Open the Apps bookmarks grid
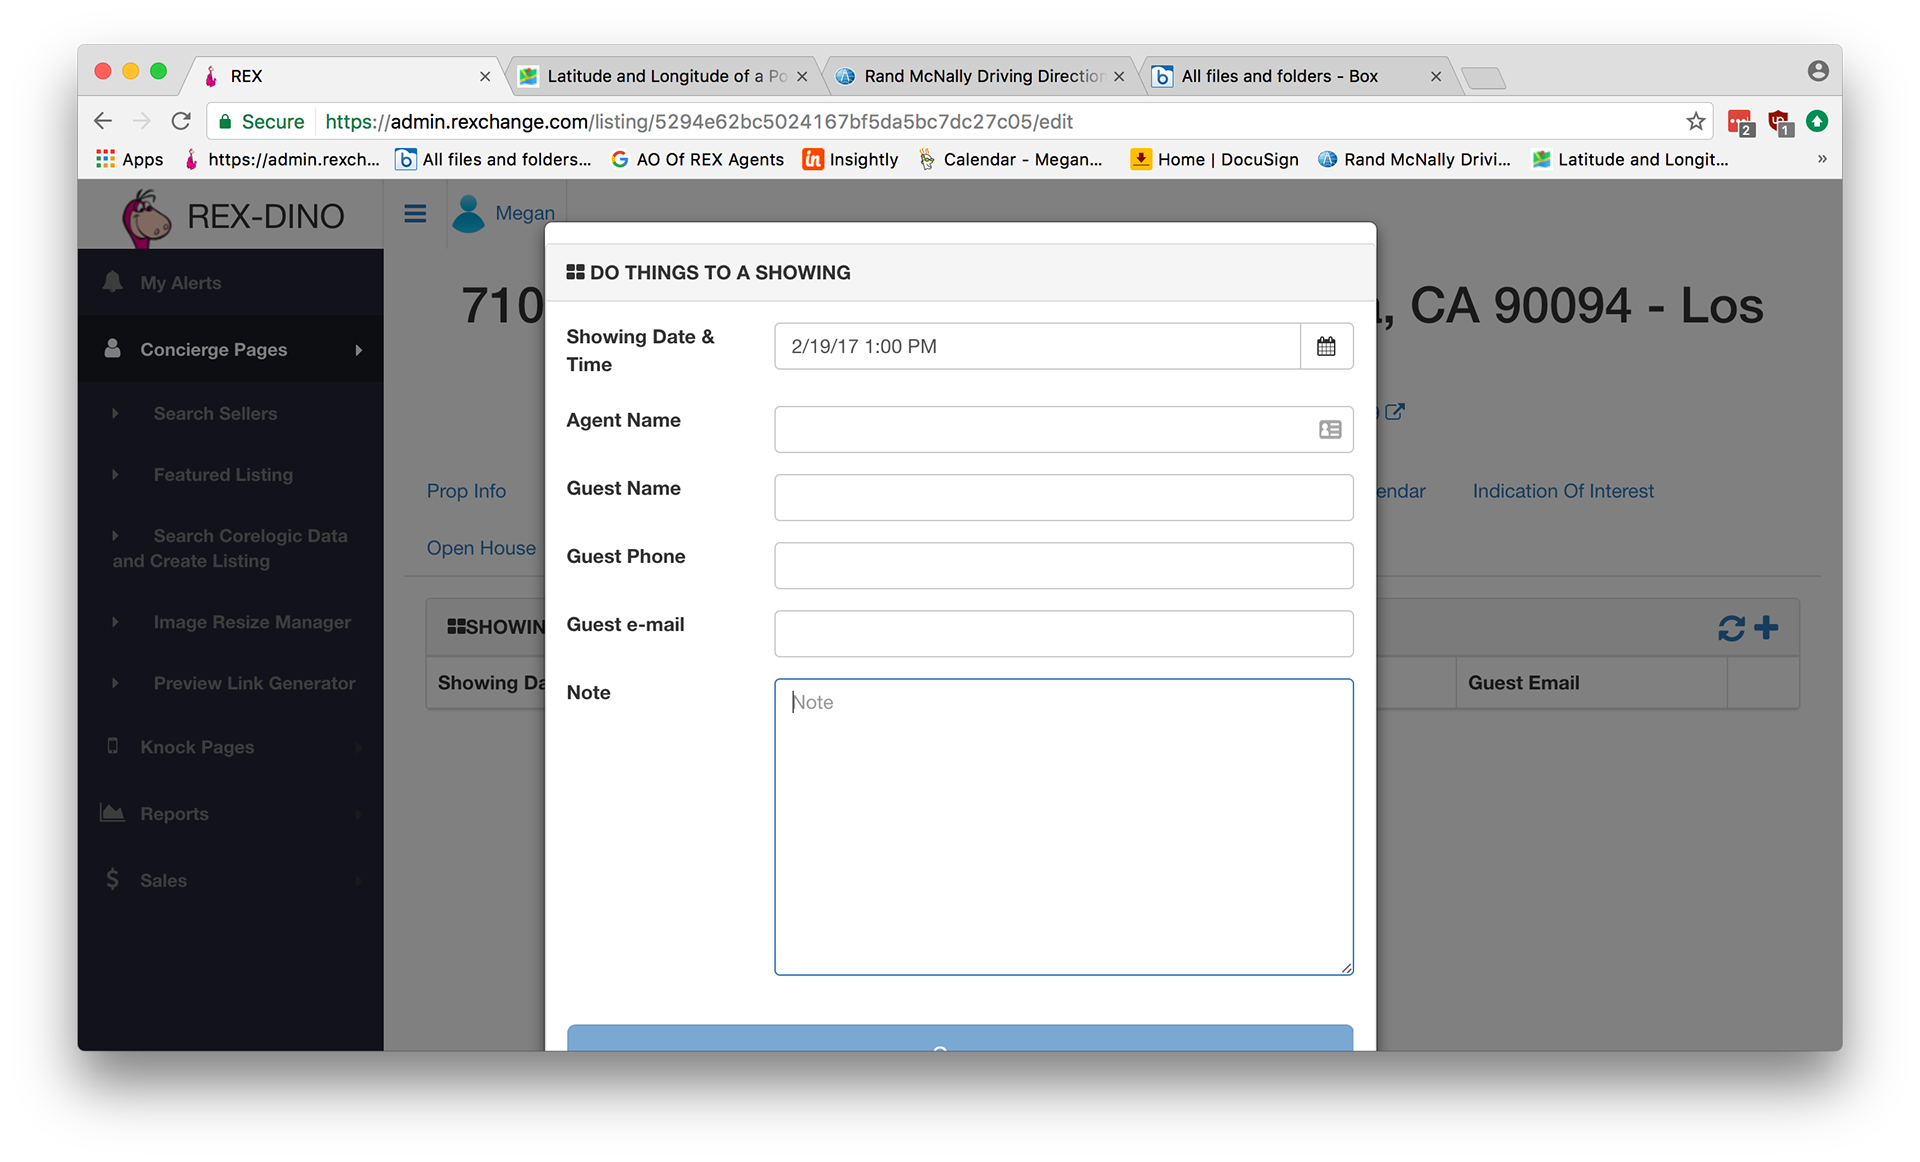Image resolution: width=1920 pixels, height=1162 pixels. tap(129, 159)
